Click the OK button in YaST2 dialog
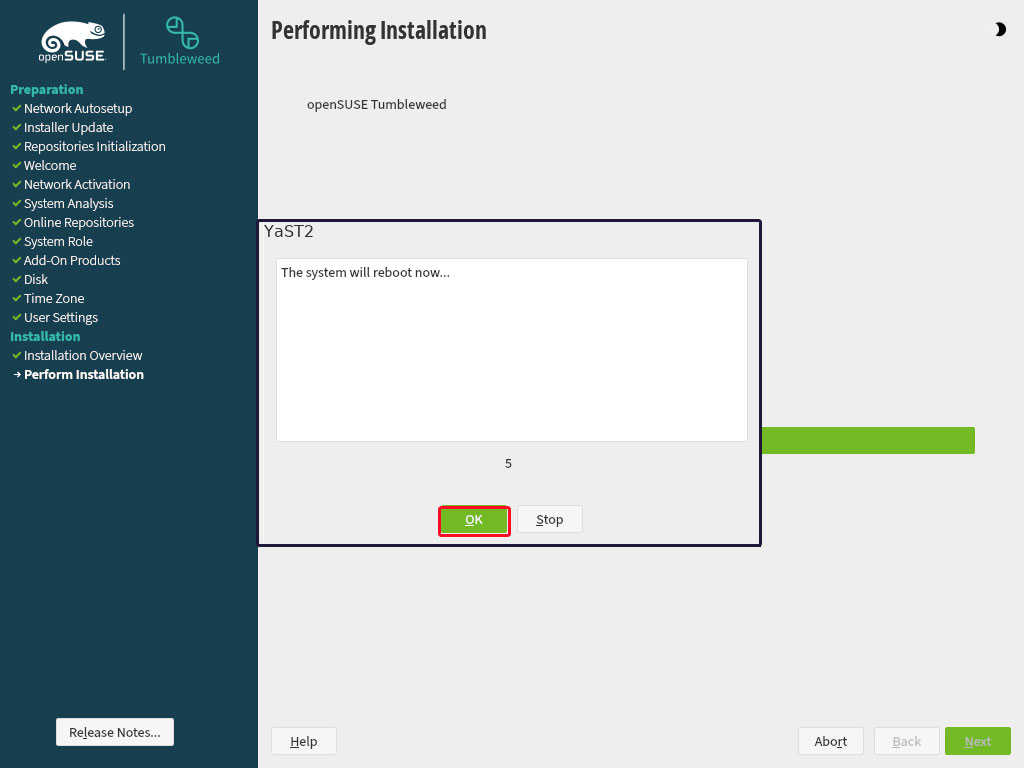This screenshot has width=1024, height=768. [x=474, y=520]
